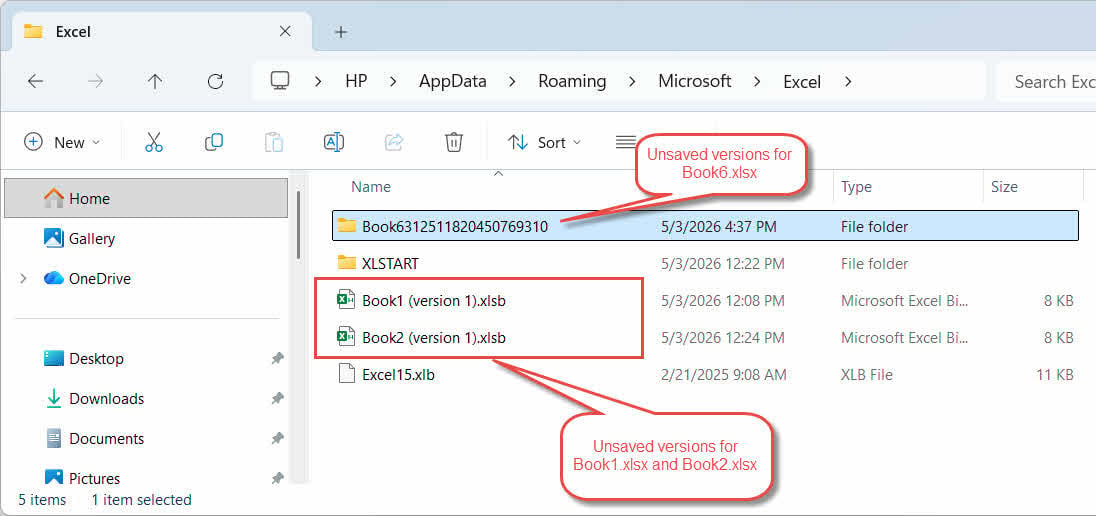Click the 11 KB size value
Viewport: 1096px width, 516px height.
coord(1055,375)
